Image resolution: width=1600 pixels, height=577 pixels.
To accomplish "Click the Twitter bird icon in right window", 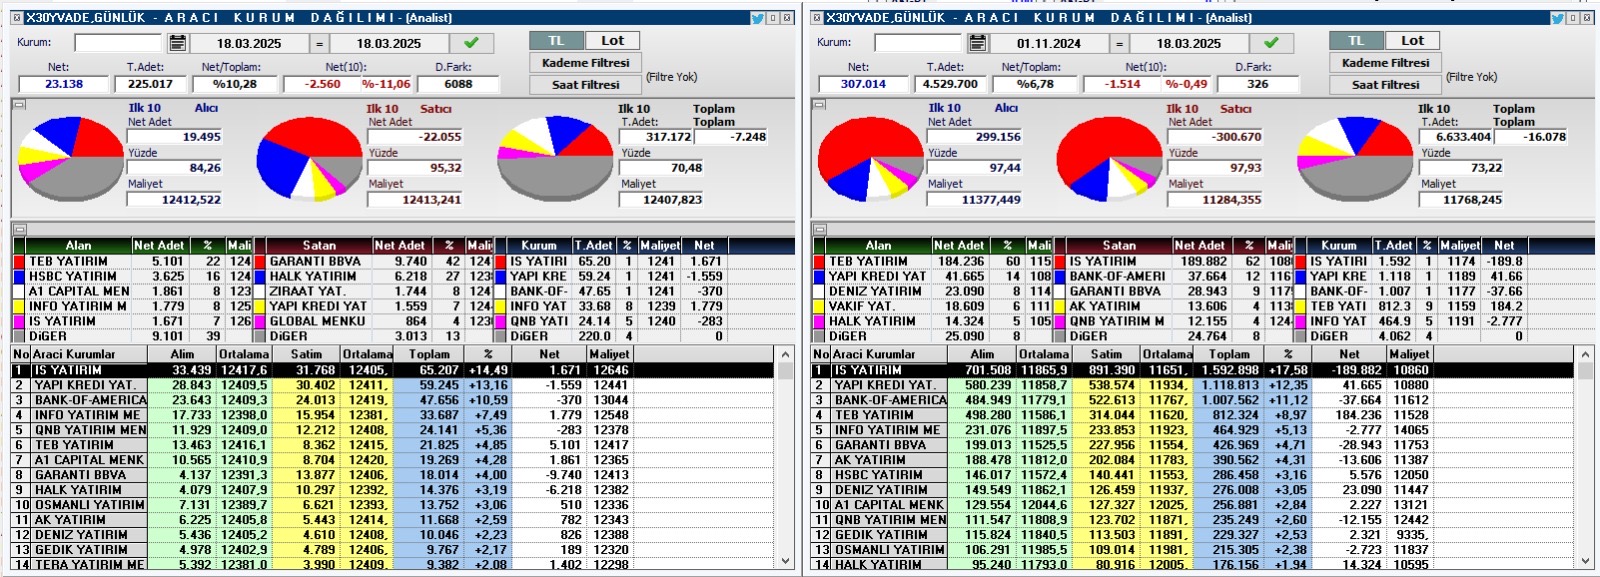I will coord(1557,18).
